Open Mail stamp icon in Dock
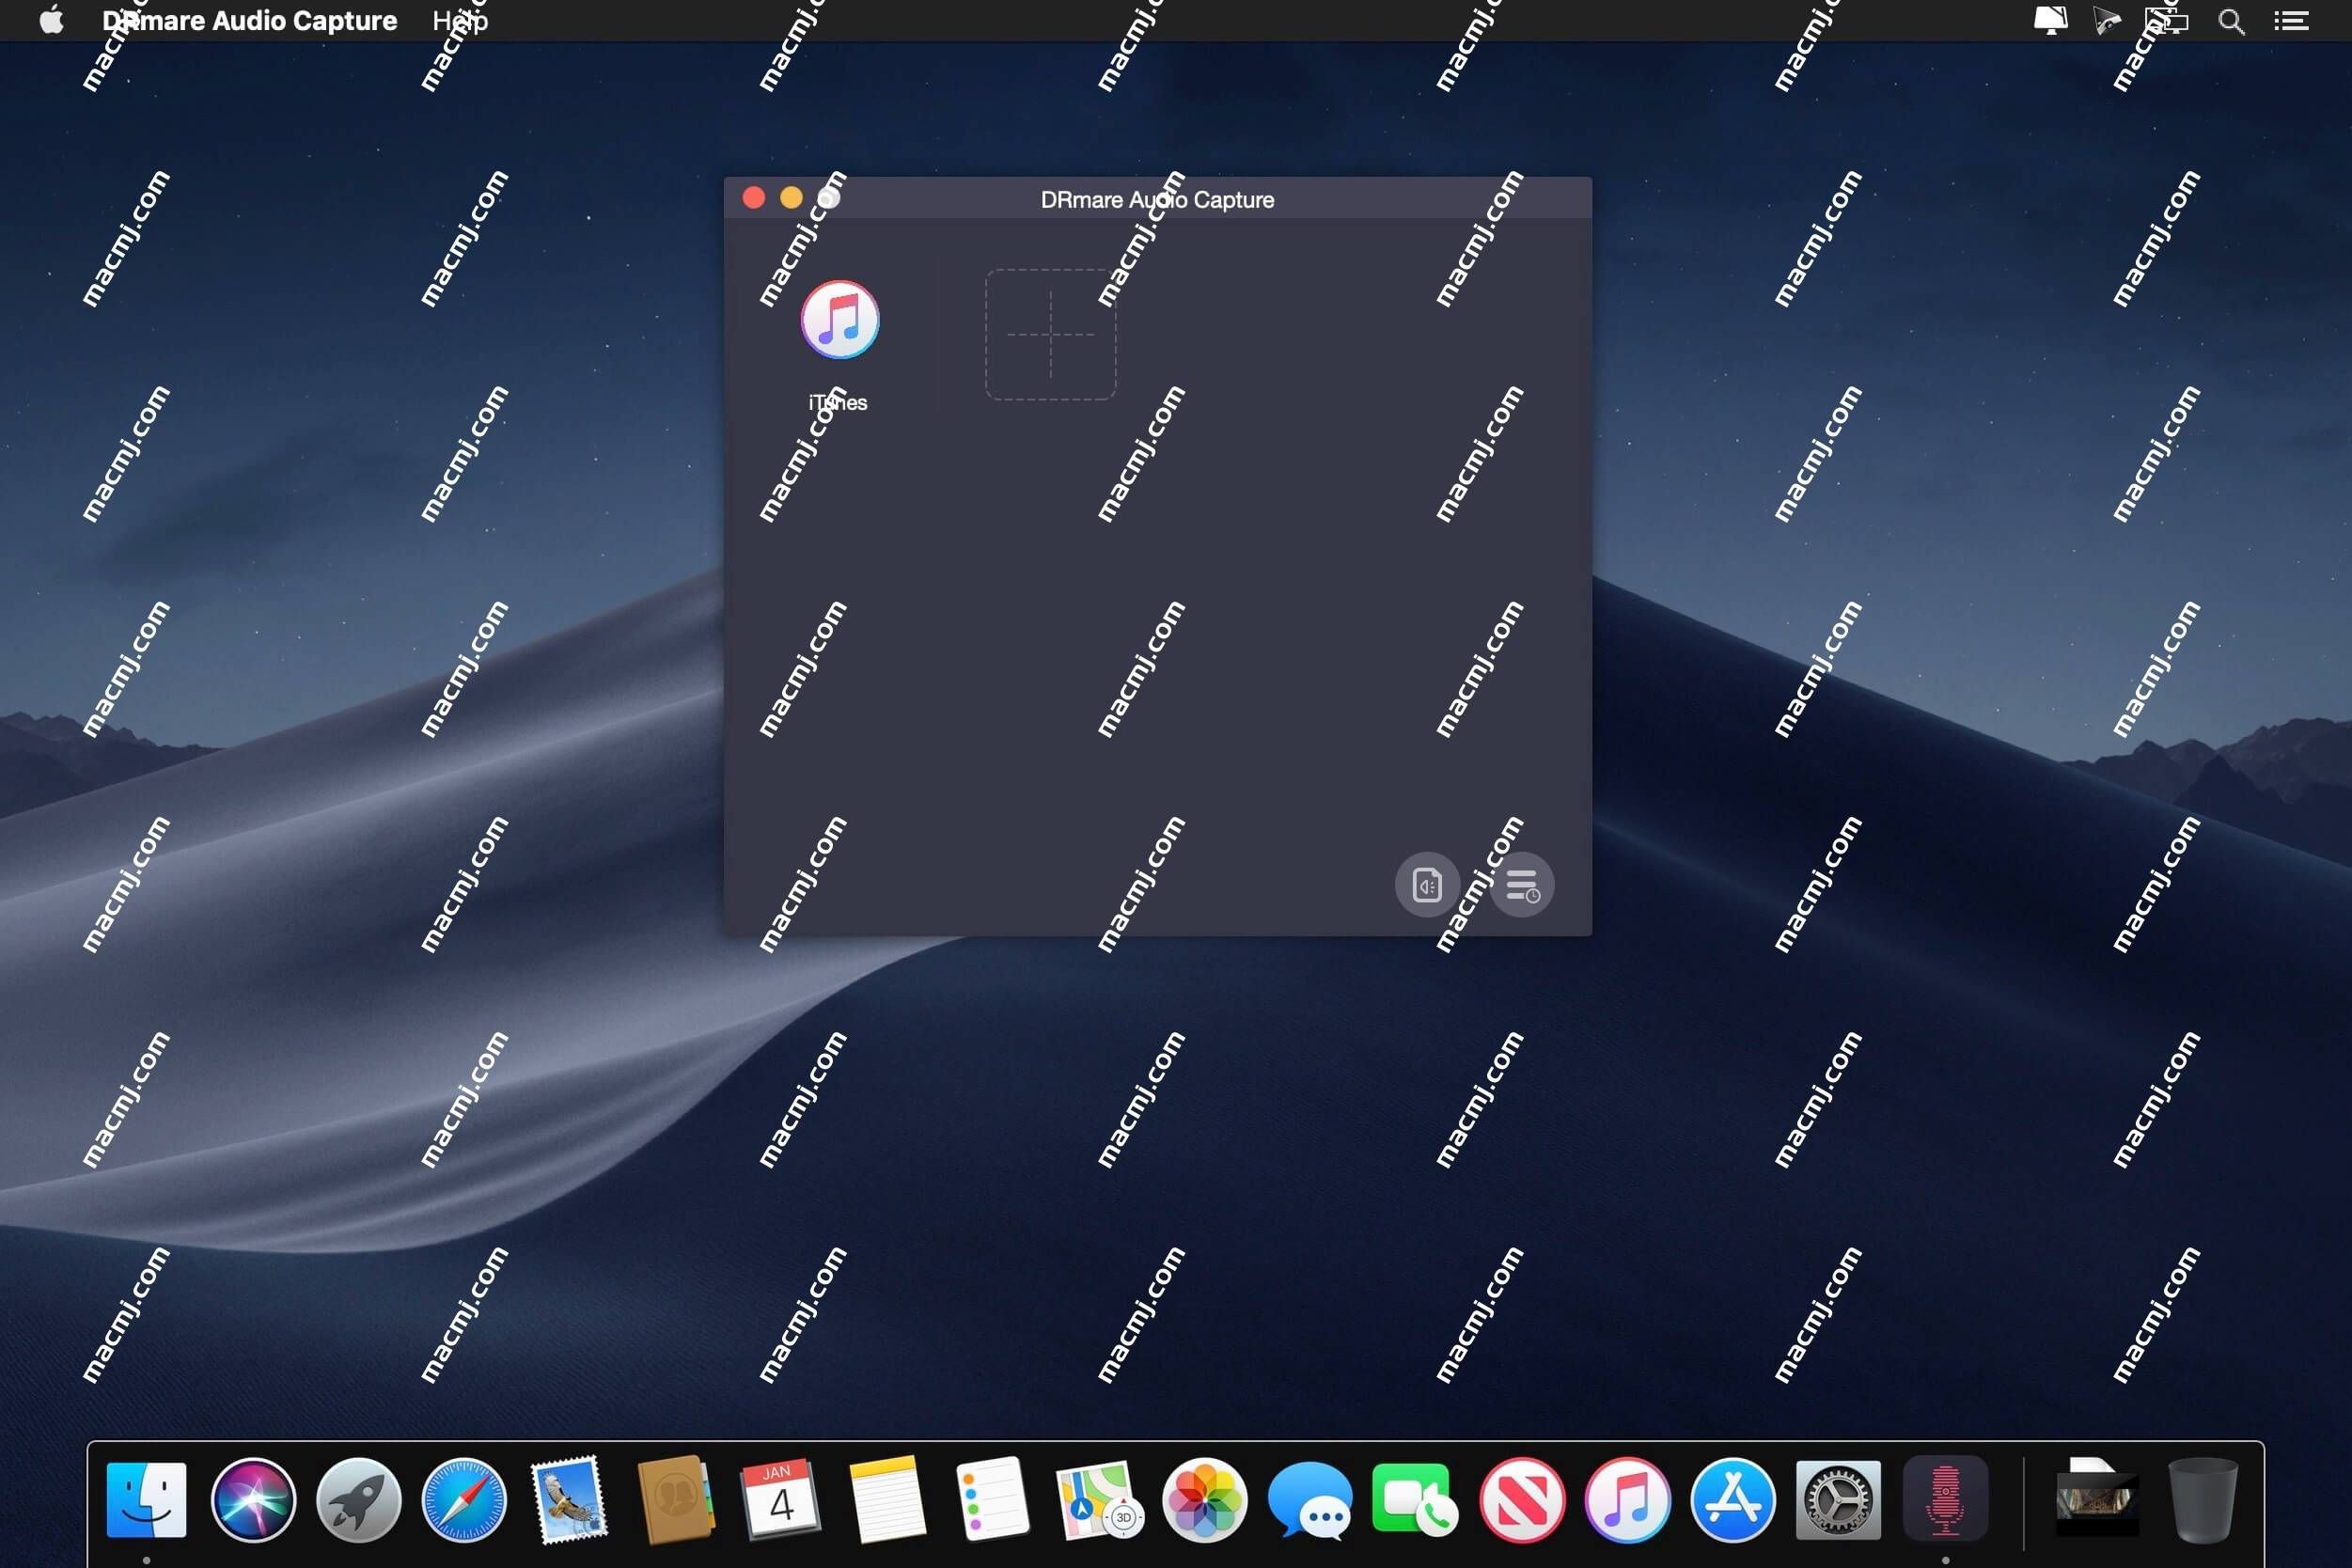 click(x=569, y=1499)
